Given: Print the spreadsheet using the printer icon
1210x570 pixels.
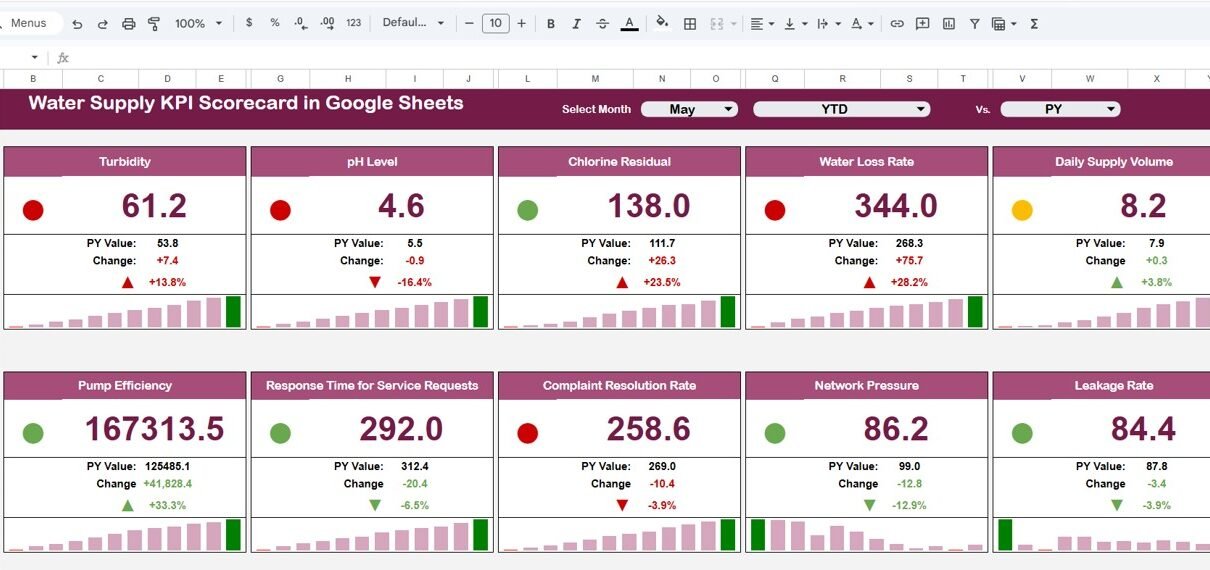Looking at the screenshot, I should point(128,23).
